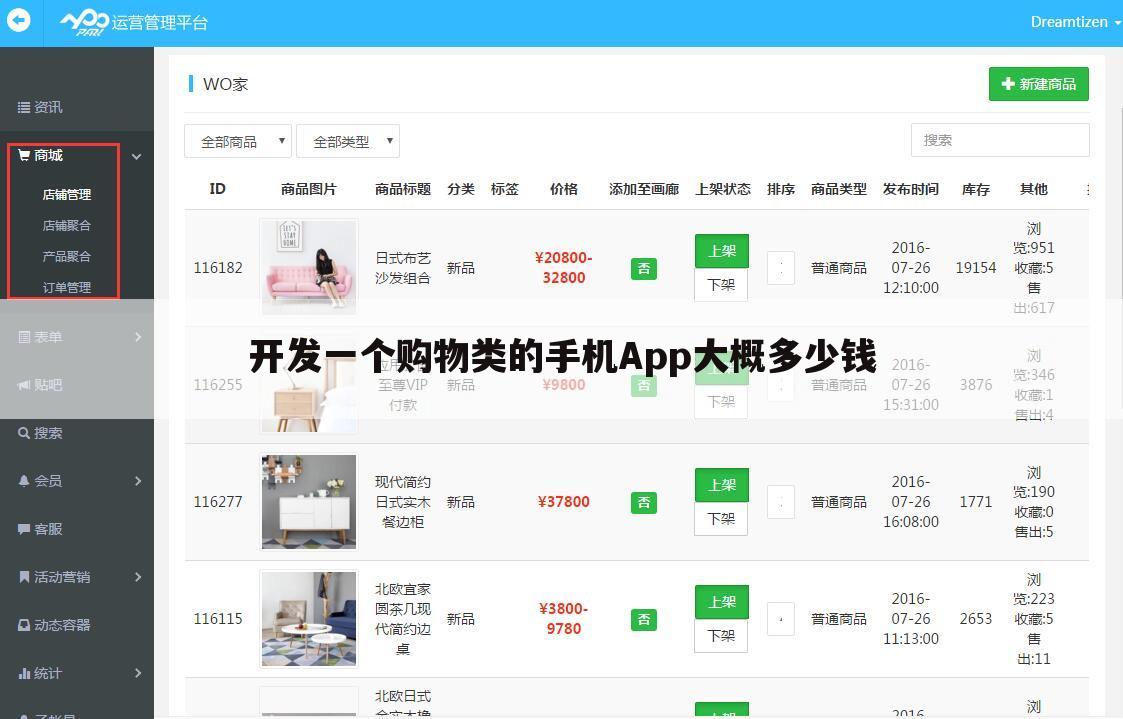This screenshot has height=719, width=1123.
Task: Expand the 统计 submenu arrow
Action: coord(138,672)
